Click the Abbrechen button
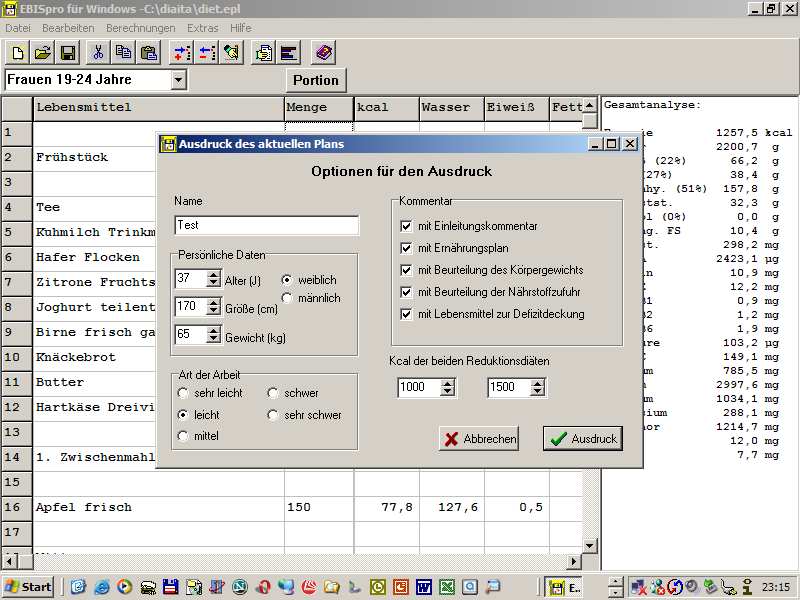 (x=479, y=438)
